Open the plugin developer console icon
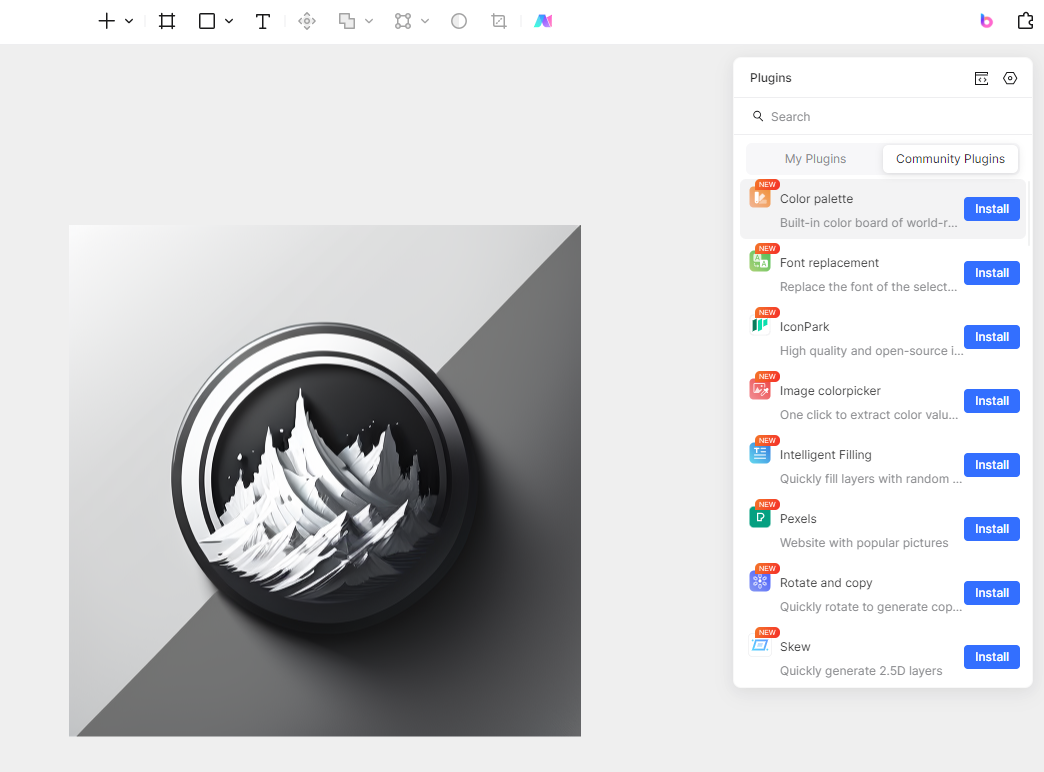 (x=981, y=79)
